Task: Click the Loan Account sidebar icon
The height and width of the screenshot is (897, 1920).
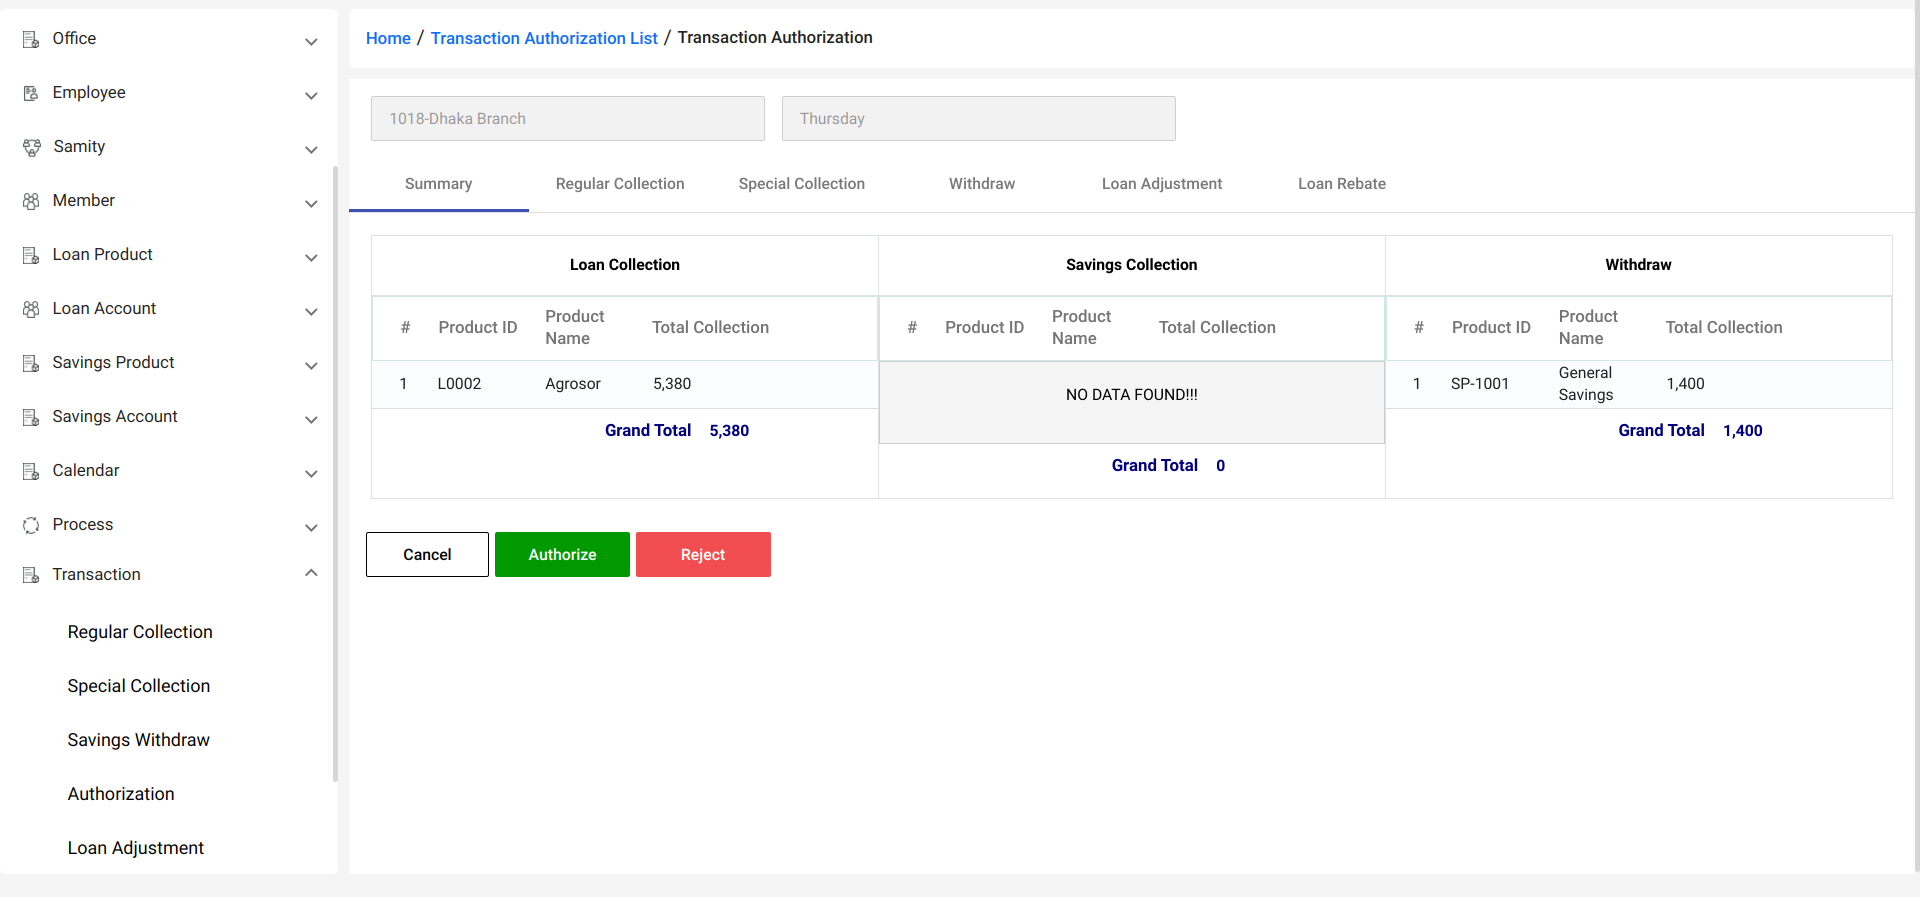Action: click(x=31, y=309)
